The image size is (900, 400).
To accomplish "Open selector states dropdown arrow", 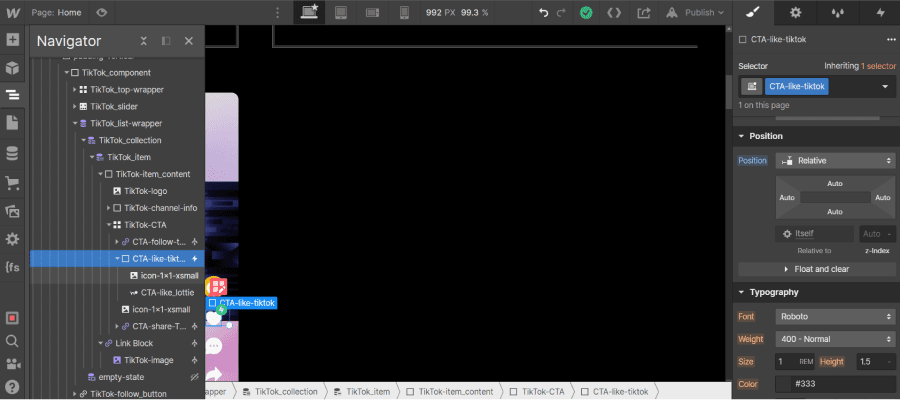I will coord(885,87).
